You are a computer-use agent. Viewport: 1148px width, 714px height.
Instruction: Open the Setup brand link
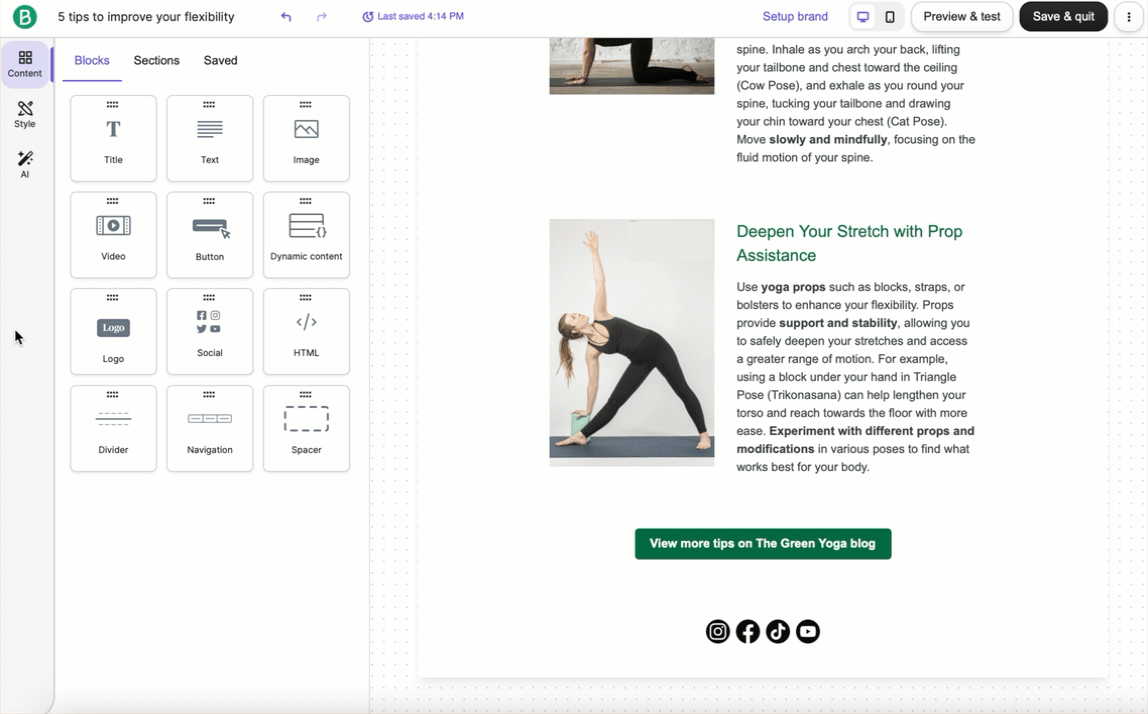coord(795,17)
